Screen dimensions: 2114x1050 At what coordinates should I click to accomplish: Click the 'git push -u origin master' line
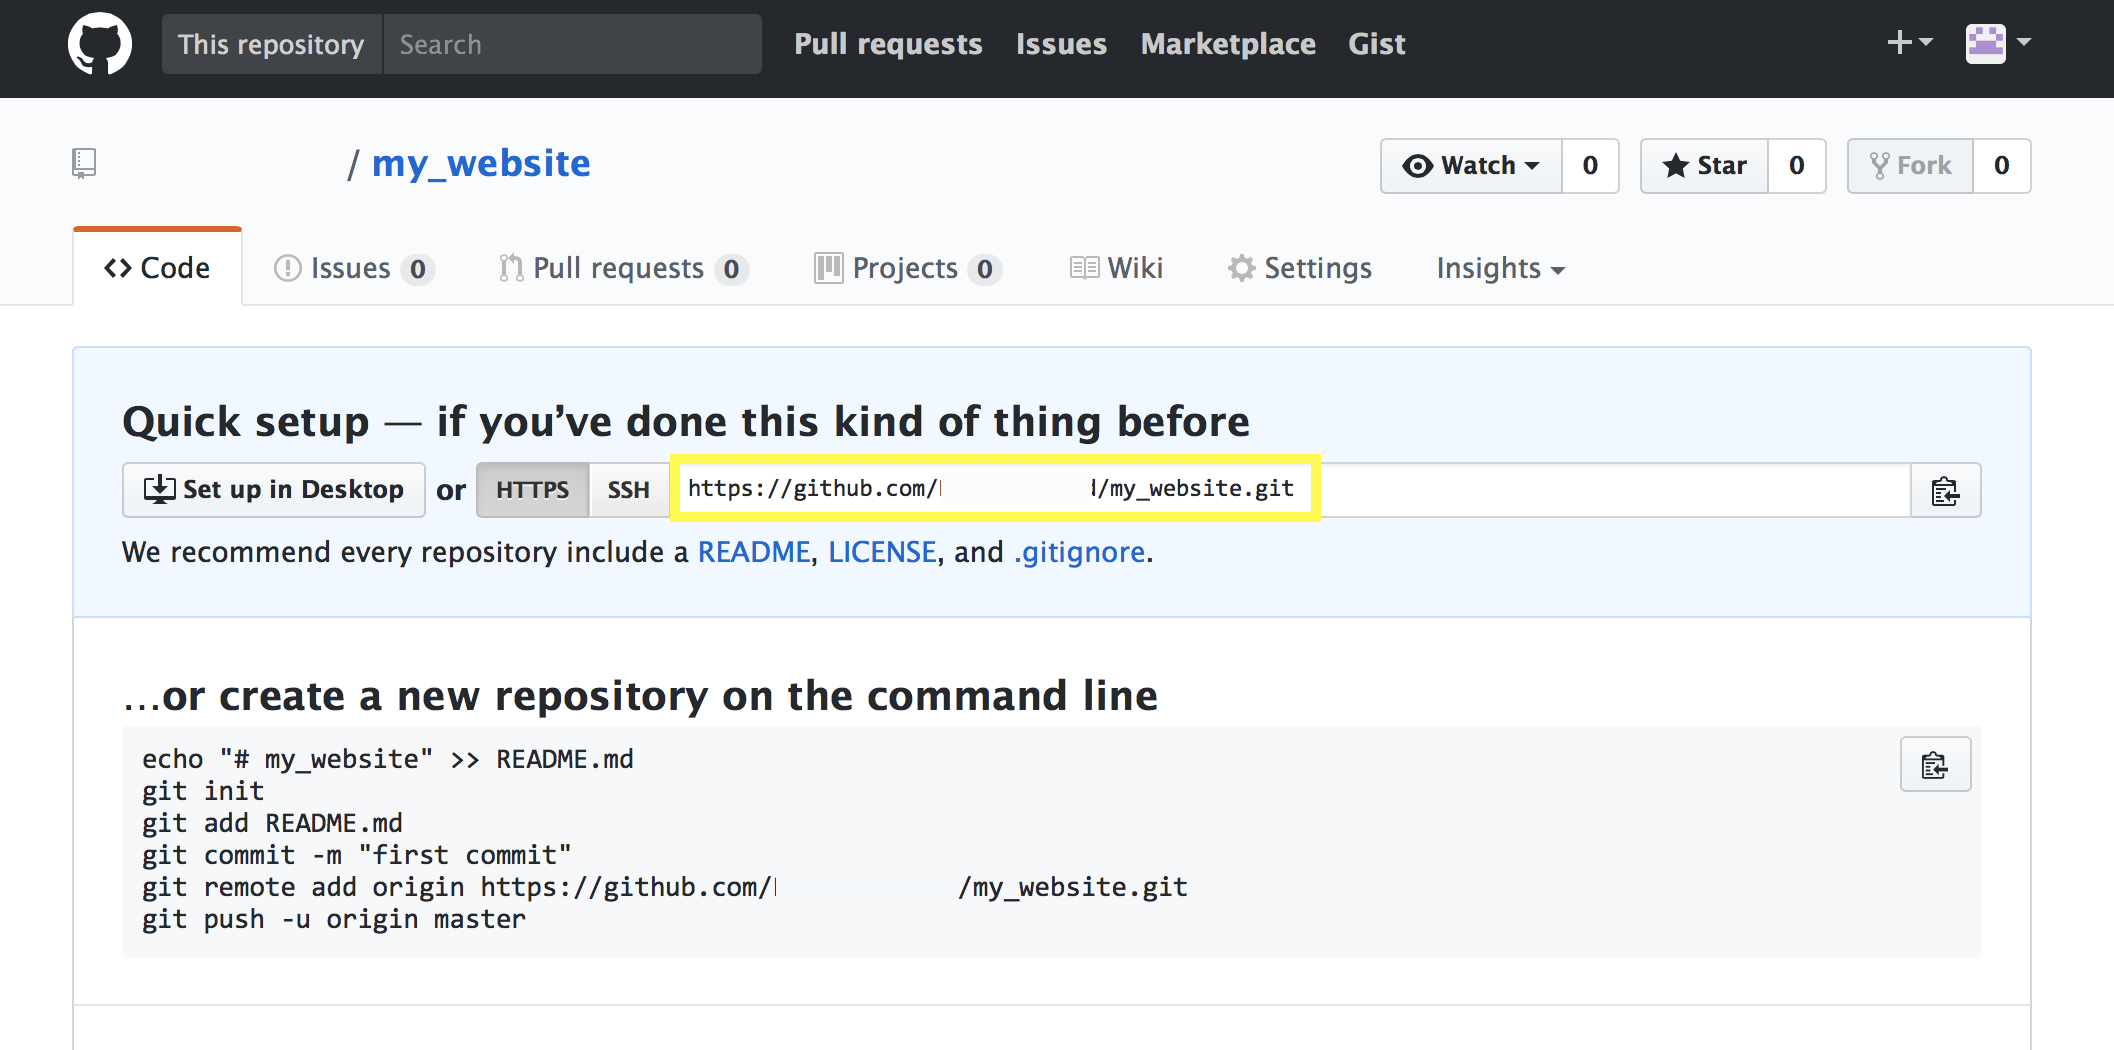(x=334, y=919)
